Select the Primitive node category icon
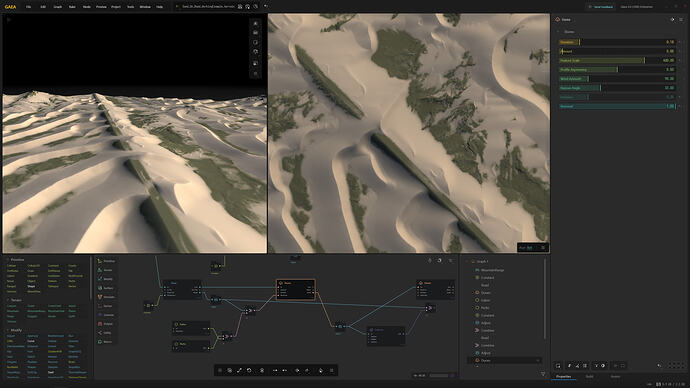This screenshot has height=388, width=690. [x=100, y=261]
